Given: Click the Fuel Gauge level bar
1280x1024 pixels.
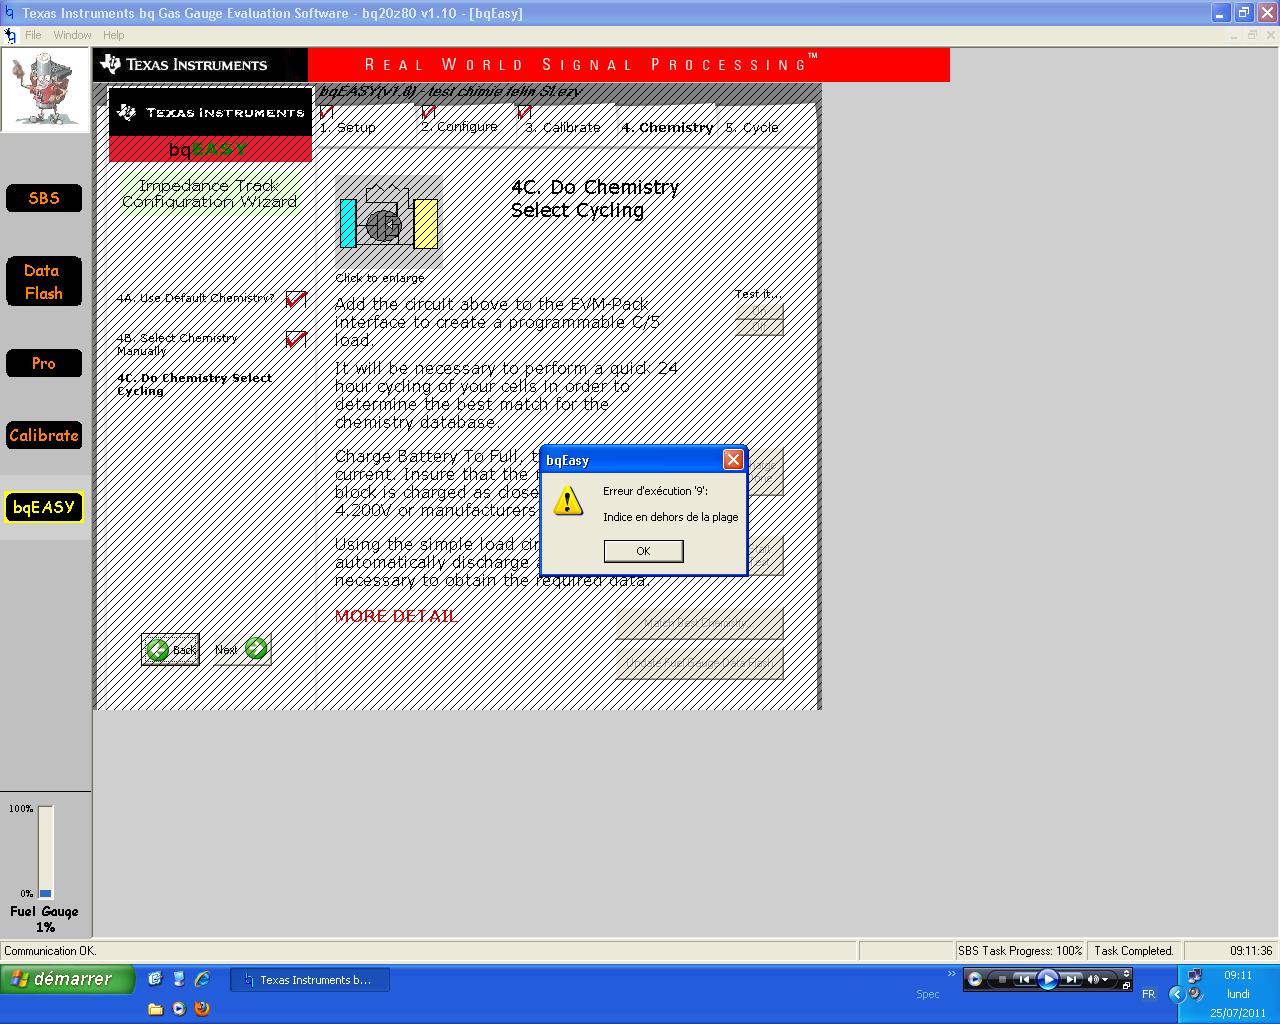Looking at the screenshot, I should coord(46,851).
